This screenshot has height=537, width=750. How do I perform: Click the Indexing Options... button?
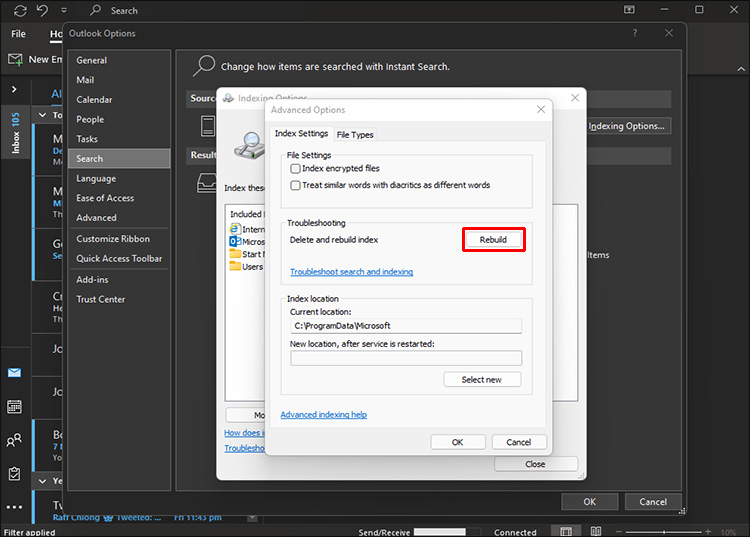[x=627, y=126]
